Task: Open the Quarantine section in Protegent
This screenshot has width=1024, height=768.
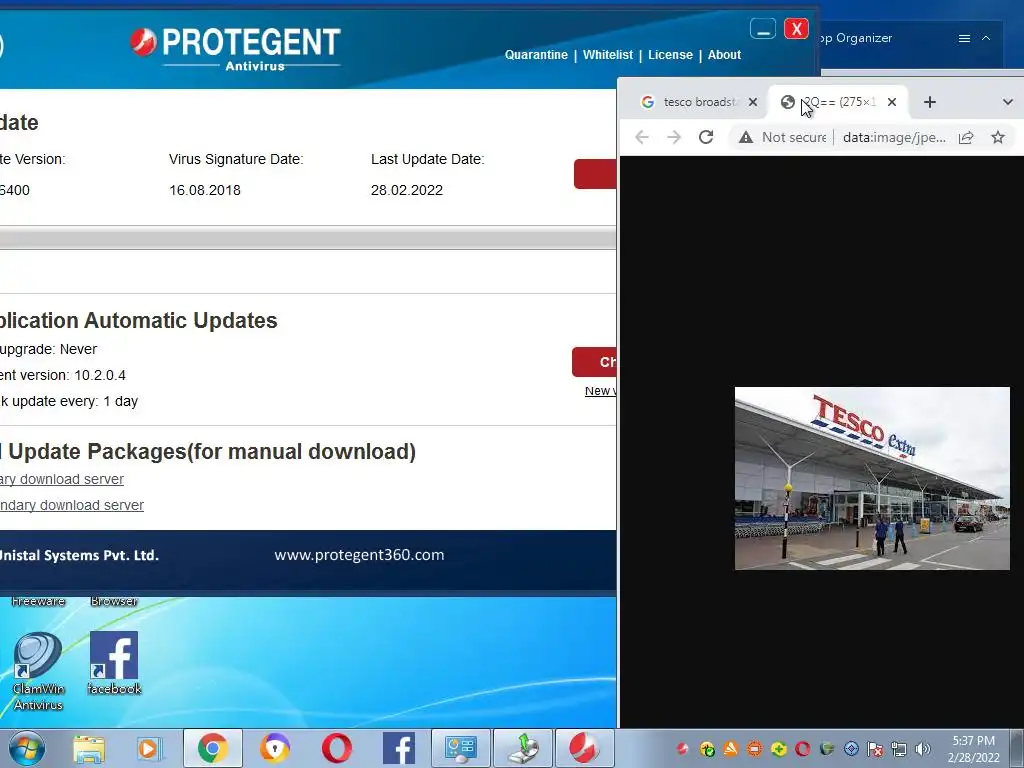Action: 536,55
